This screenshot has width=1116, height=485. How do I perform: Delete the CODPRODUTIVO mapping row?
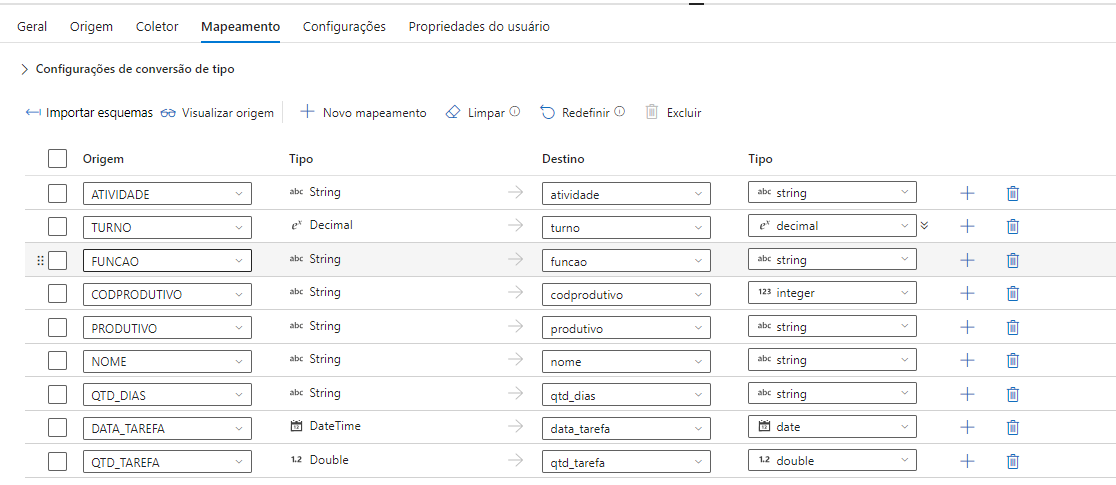(1013, 293)
